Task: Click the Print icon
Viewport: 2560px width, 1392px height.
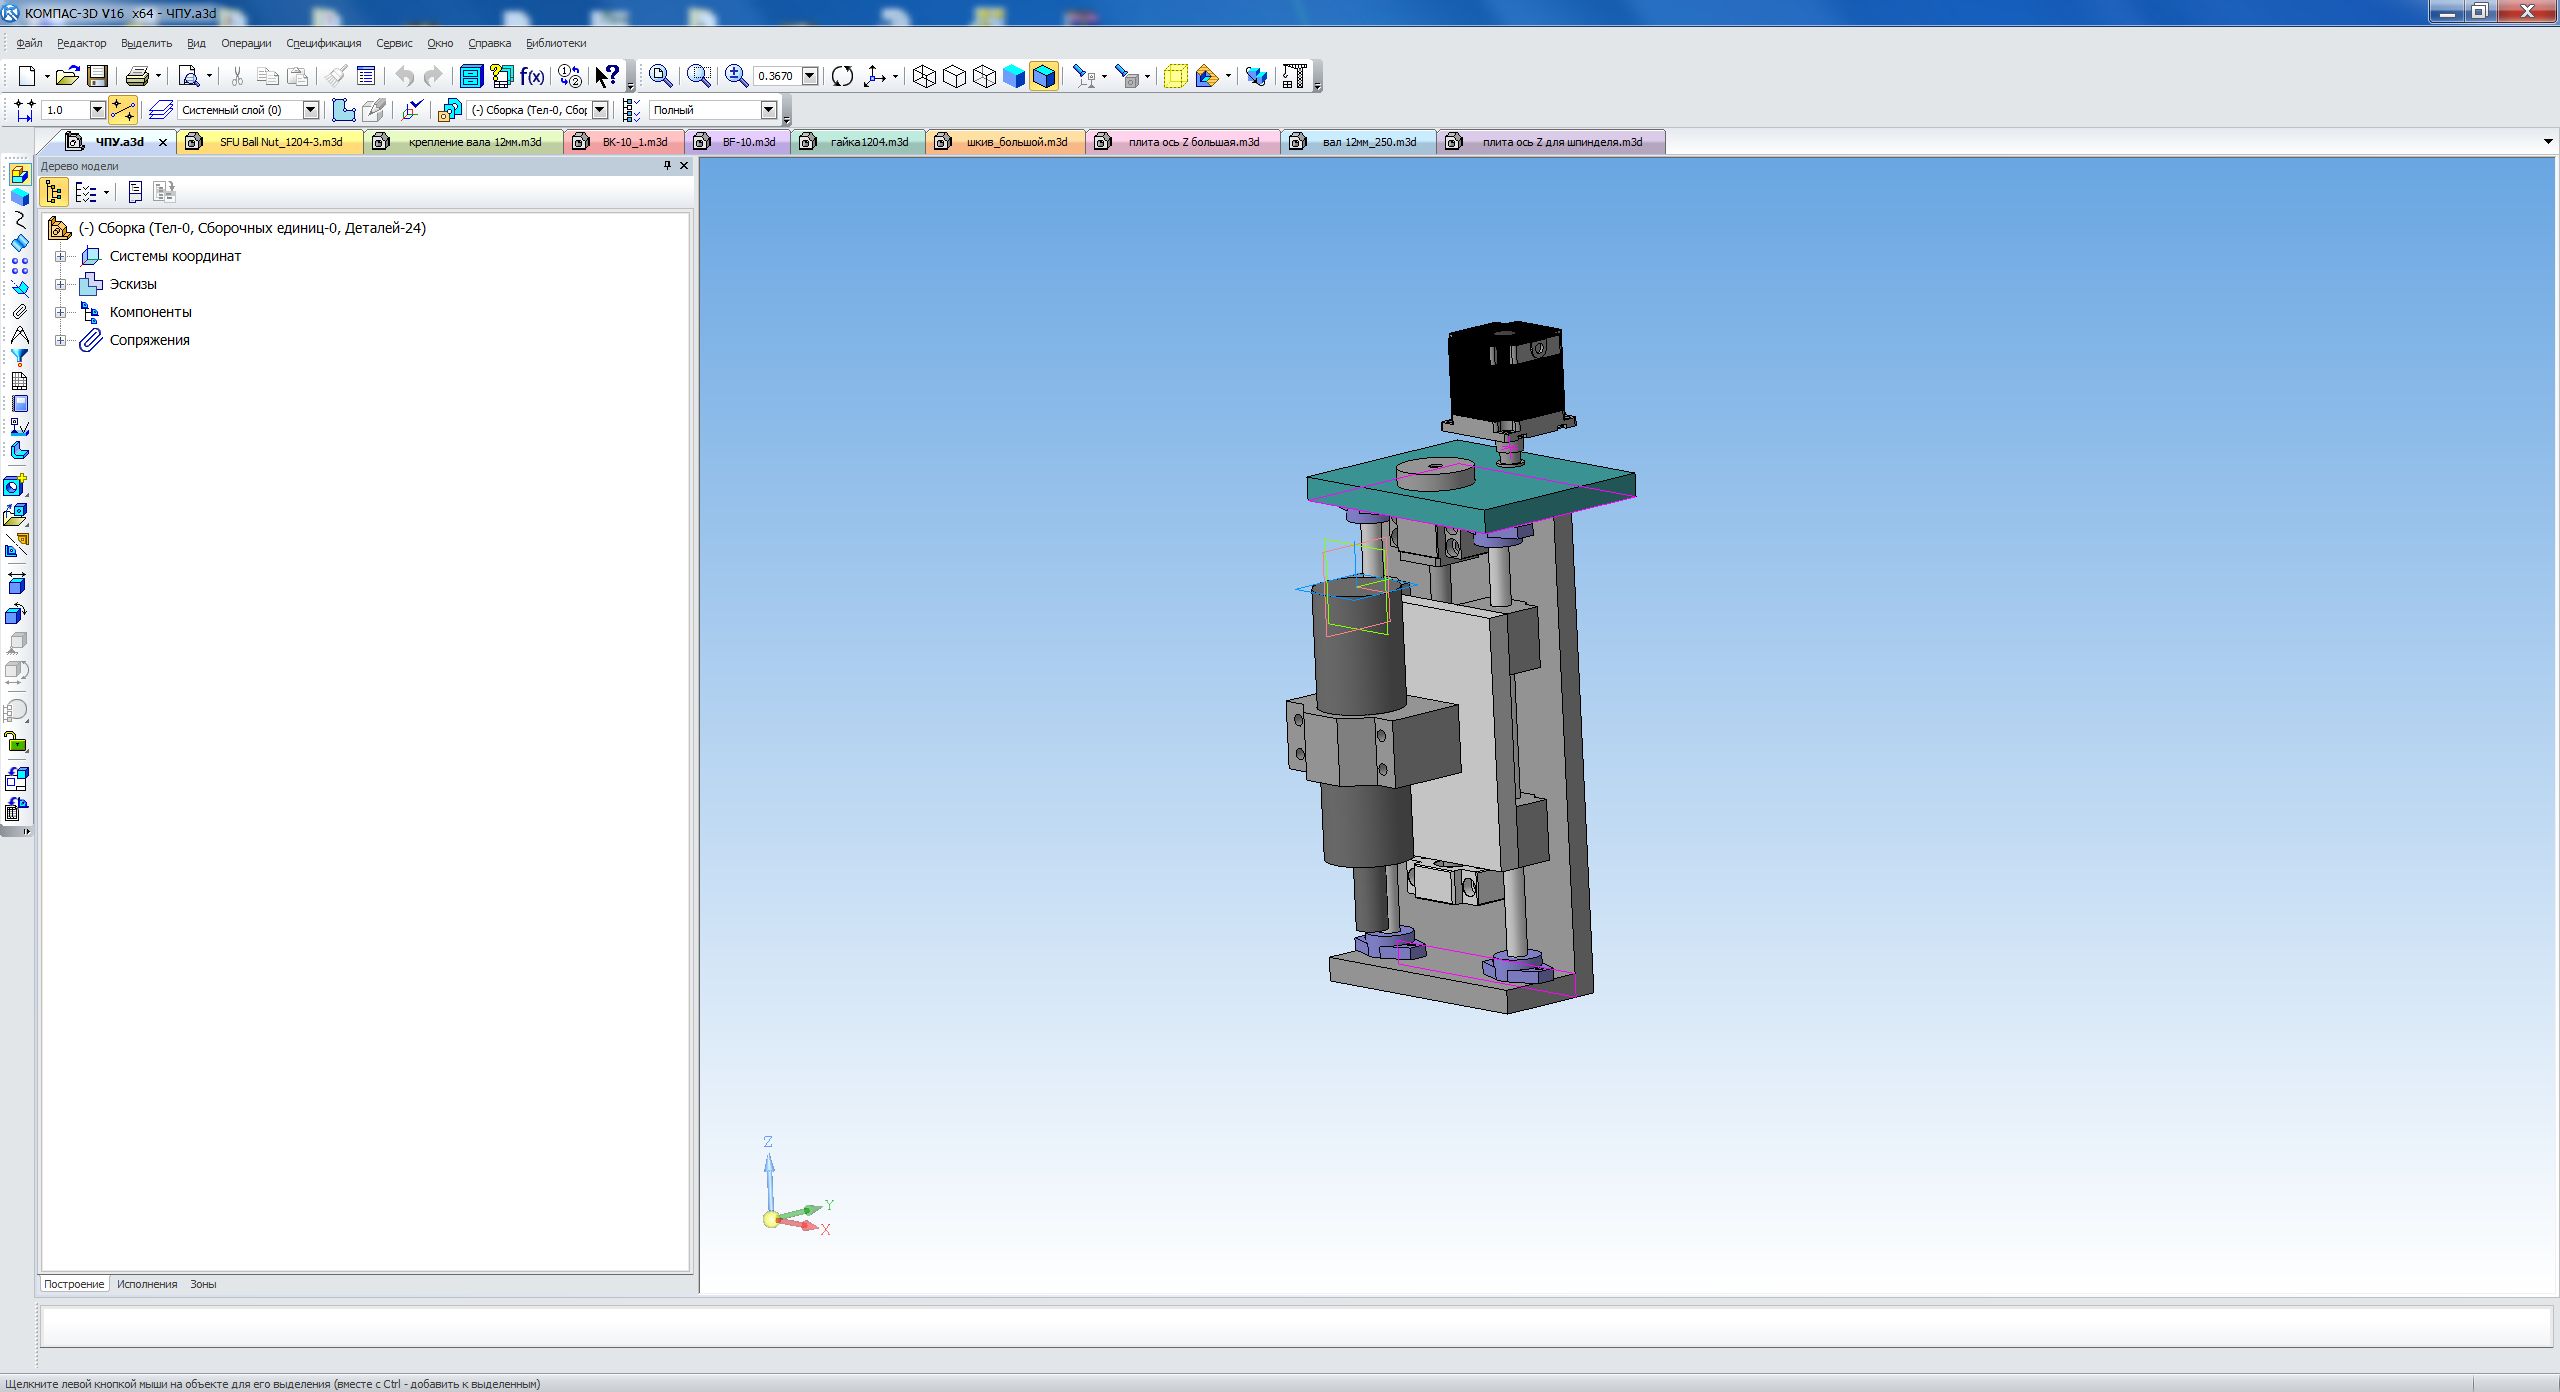Action: [138, 76]
